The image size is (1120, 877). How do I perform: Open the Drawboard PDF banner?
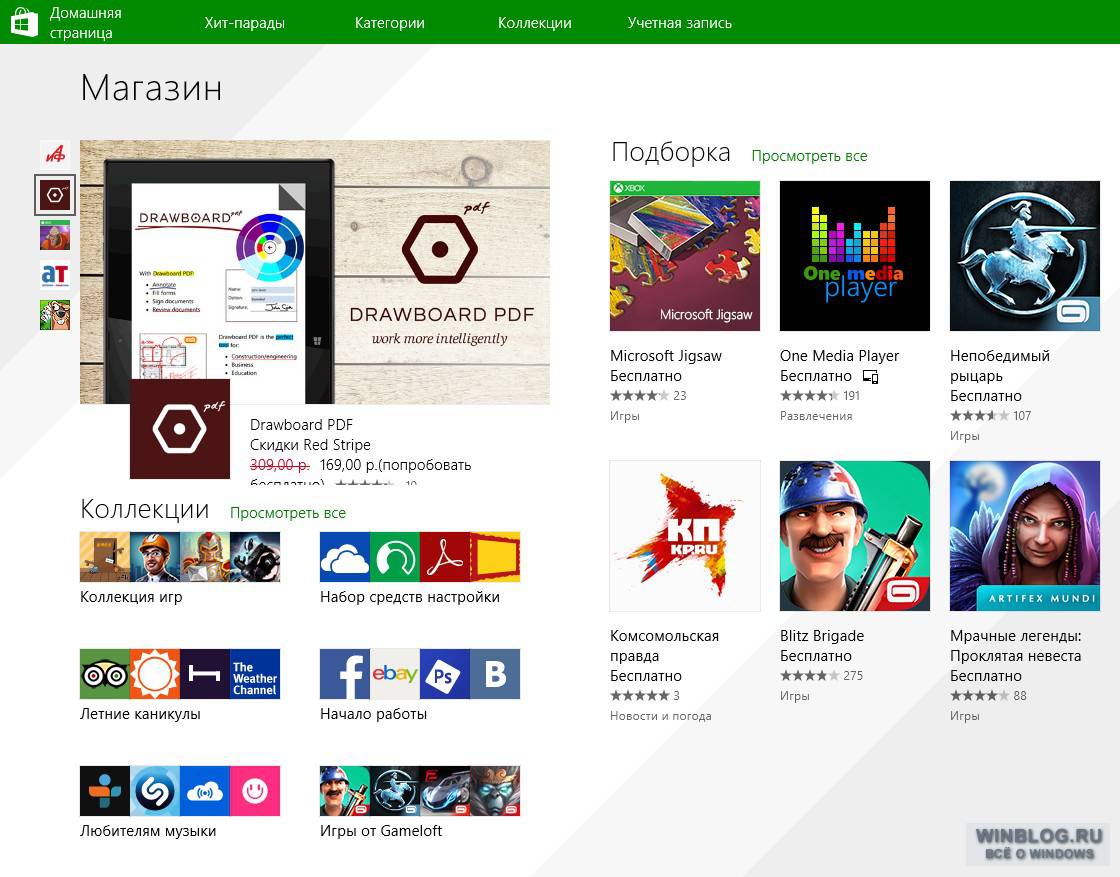click(315, 272)
